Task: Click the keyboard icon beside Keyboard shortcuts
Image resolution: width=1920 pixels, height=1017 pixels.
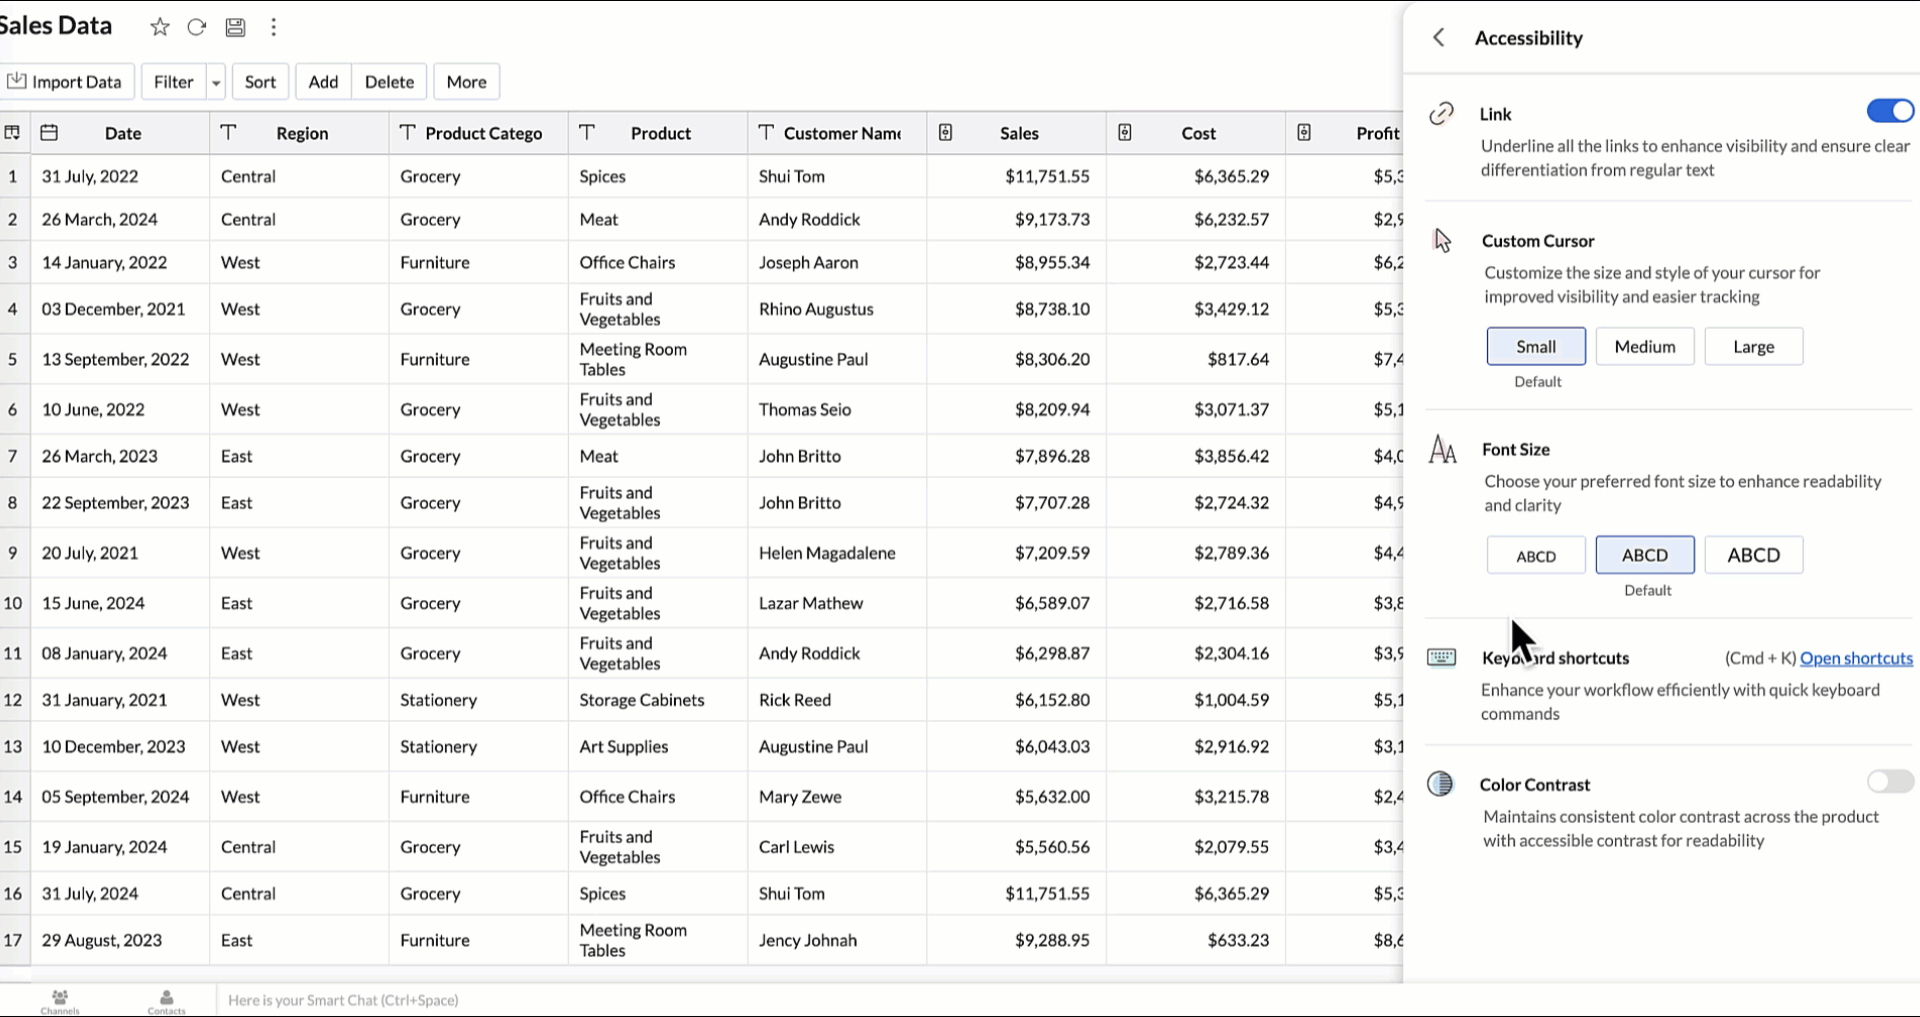Action: 1441,657
